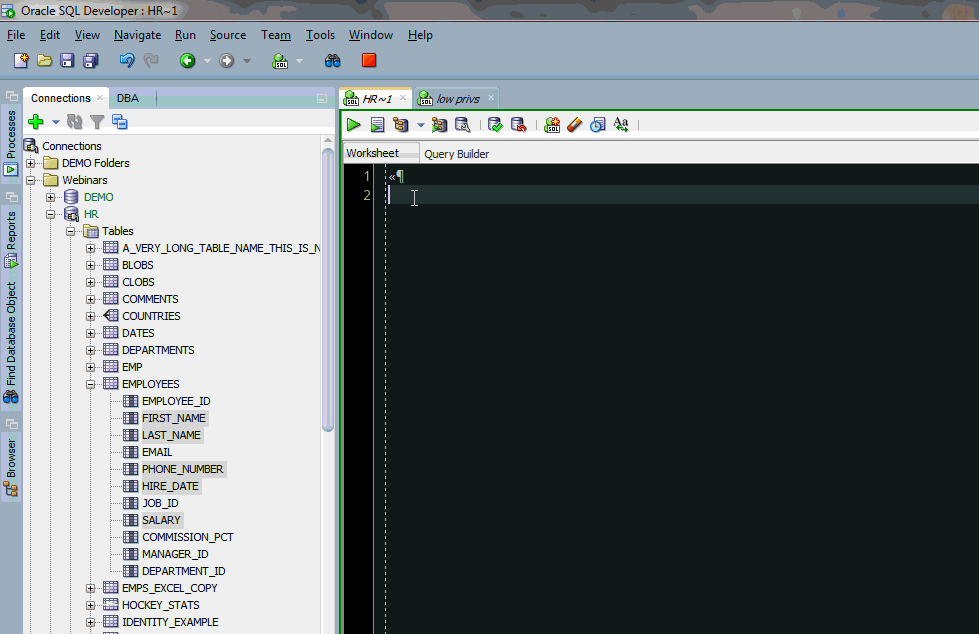Click the Run Script icon

pyautogui.click(x=377, y=125)
